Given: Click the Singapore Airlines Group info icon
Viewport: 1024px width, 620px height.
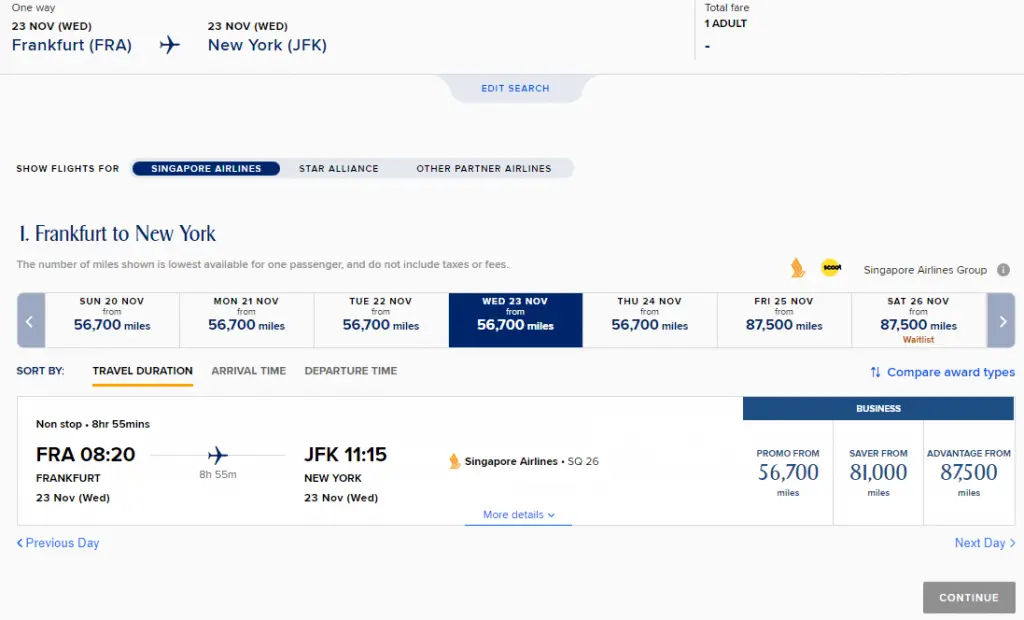Looking at the screenshot, I should pos(1003,270).
